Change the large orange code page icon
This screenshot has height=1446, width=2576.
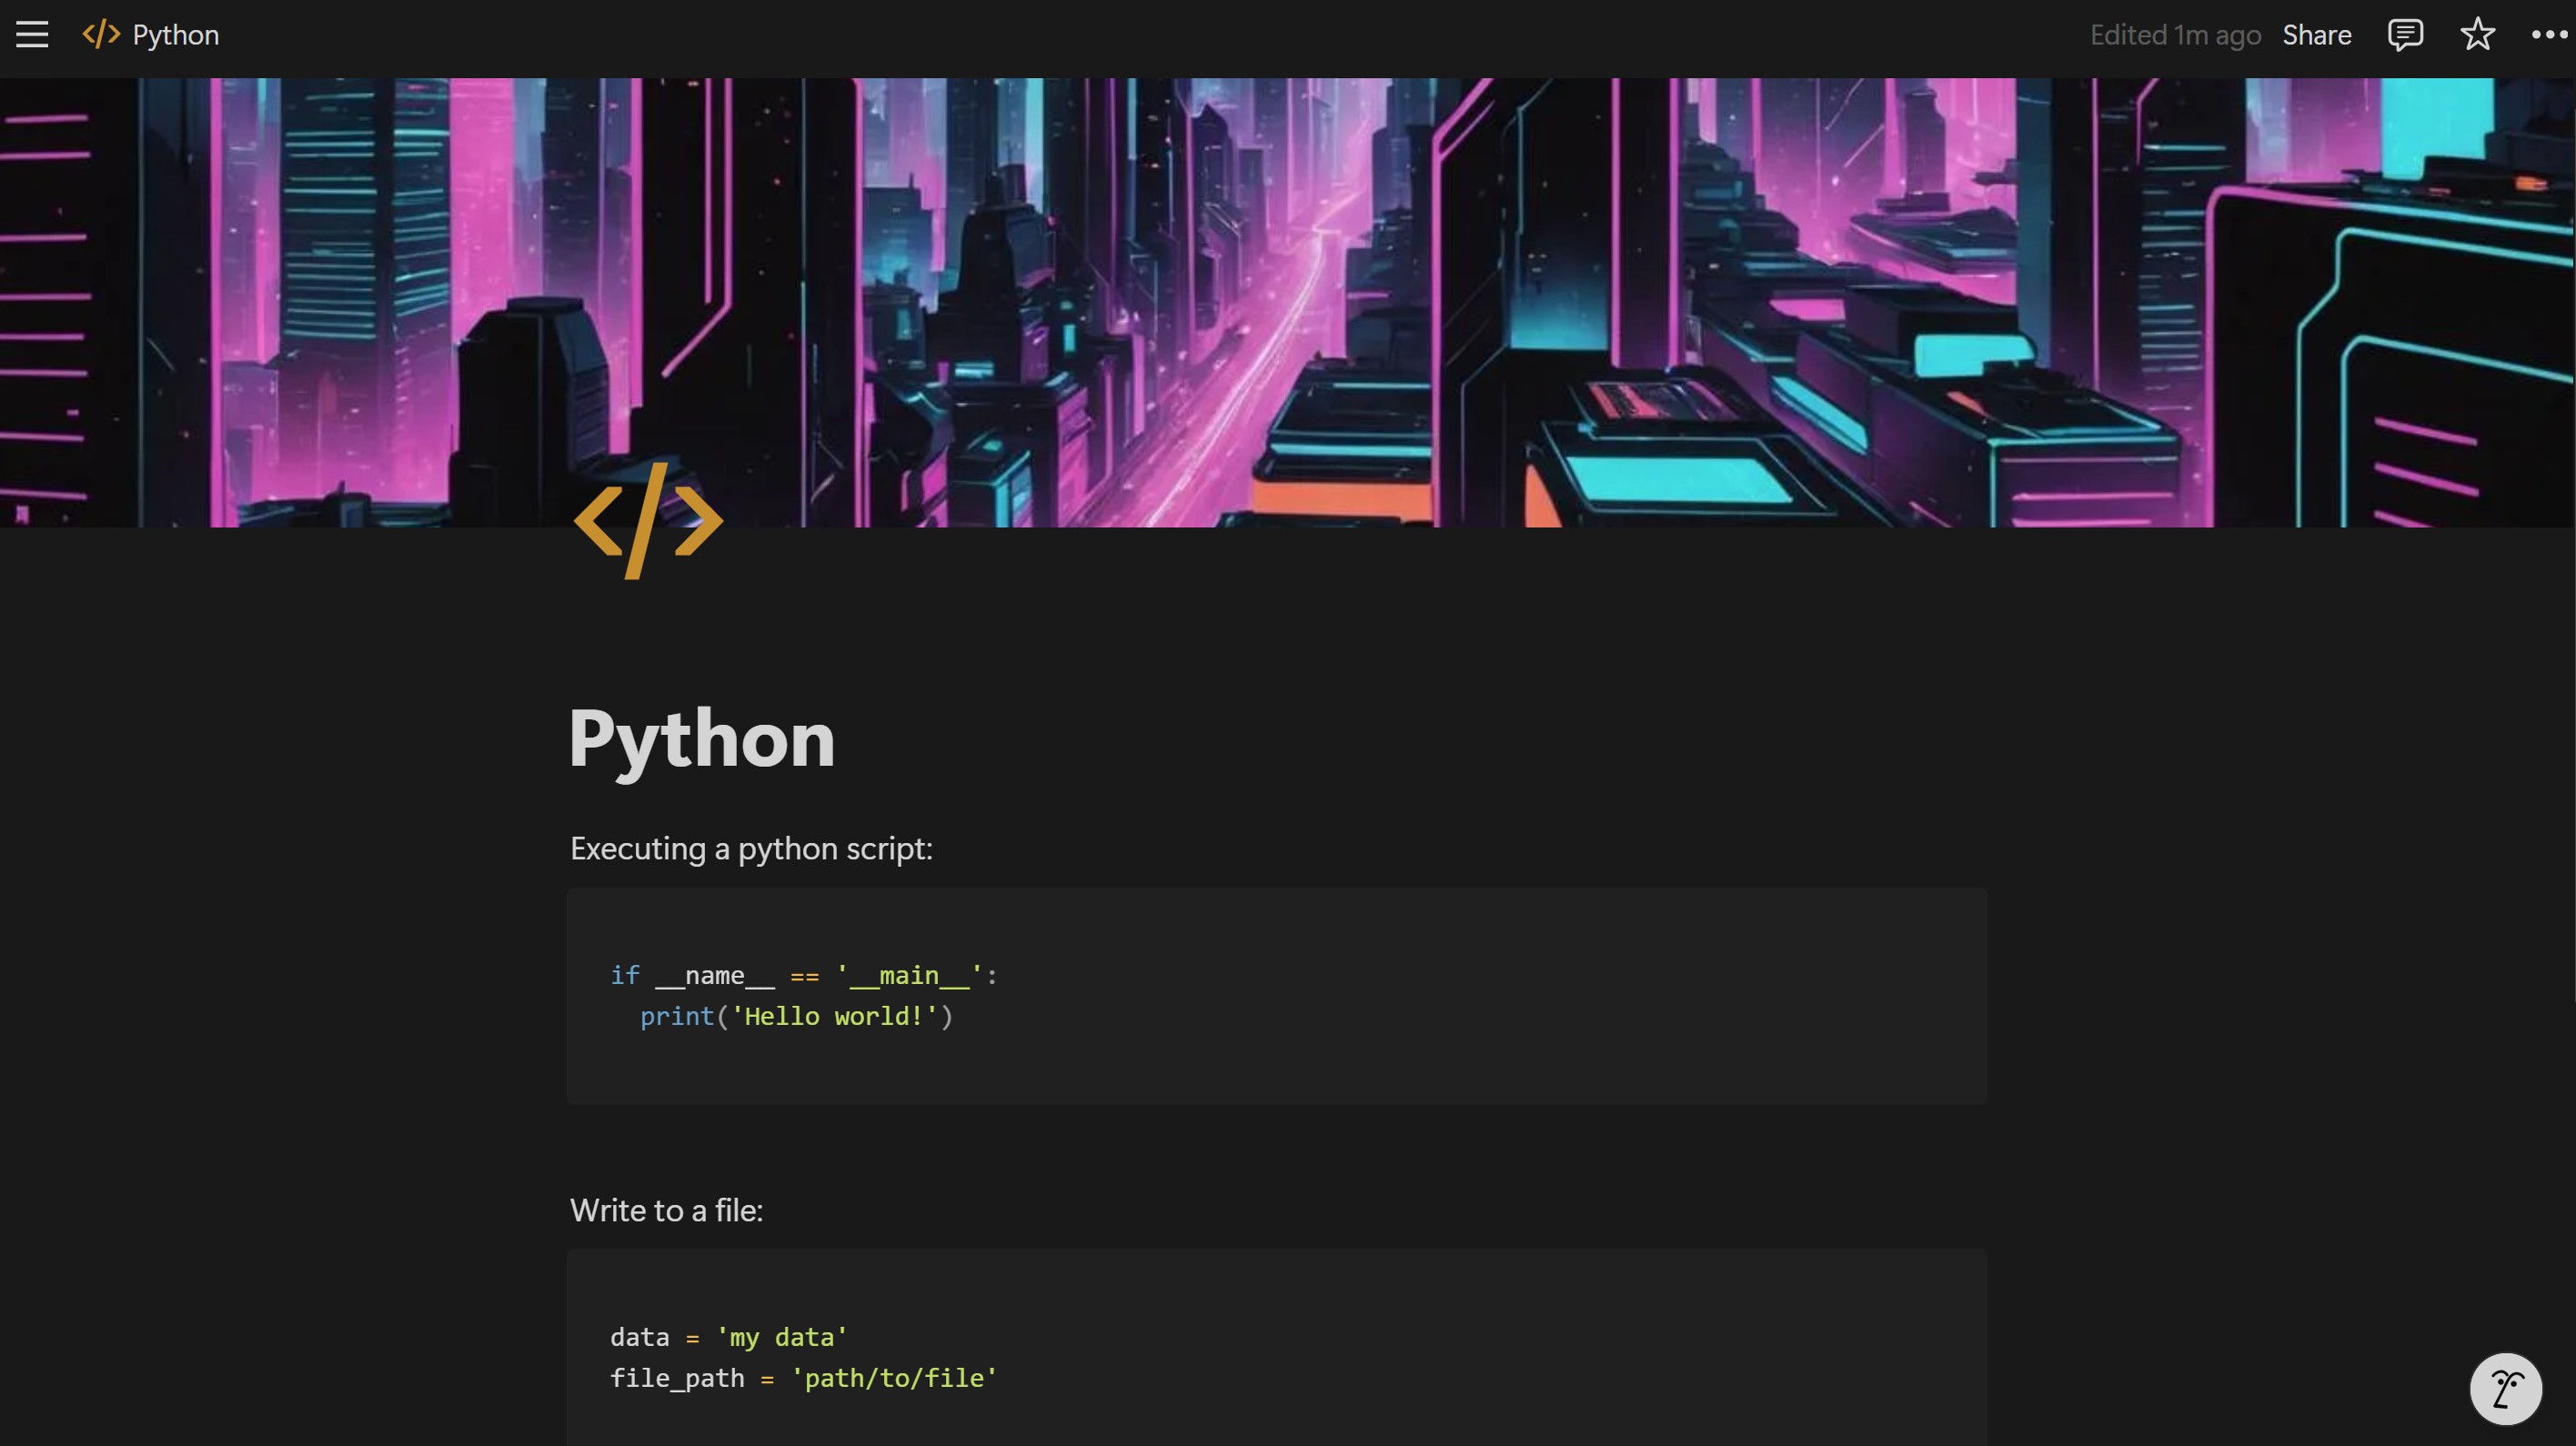[648, 520]
